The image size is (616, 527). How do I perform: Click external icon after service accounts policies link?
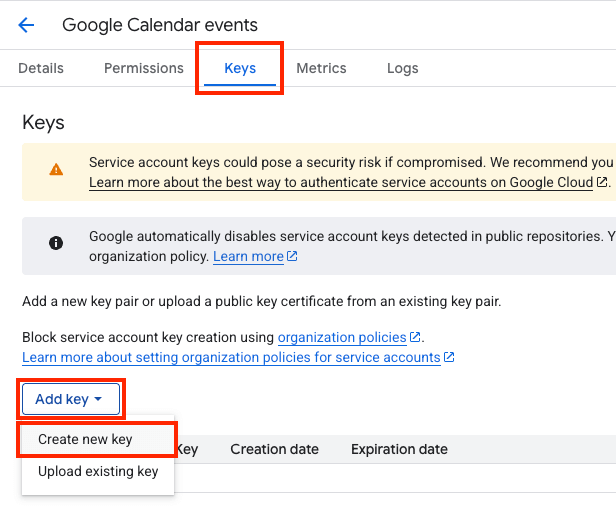449,357
